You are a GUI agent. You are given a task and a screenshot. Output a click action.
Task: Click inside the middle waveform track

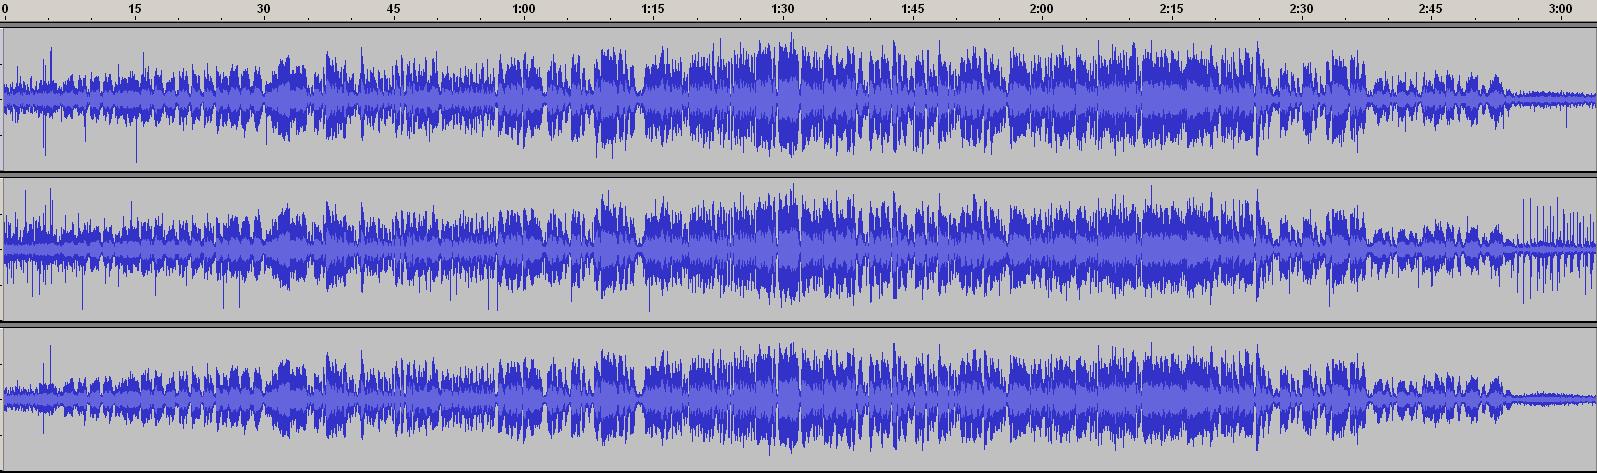798,248
